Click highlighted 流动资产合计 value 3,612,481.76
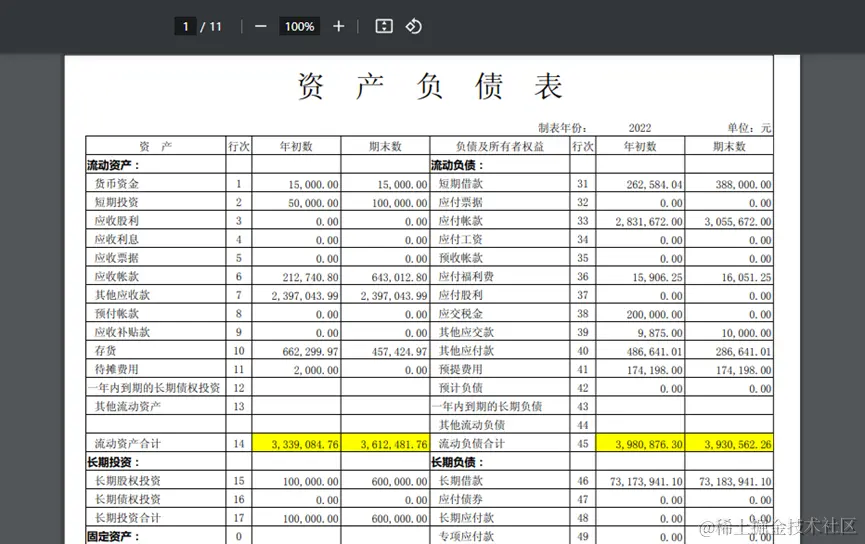The height and width of the screenshot is (544, 865). (394, 444)
